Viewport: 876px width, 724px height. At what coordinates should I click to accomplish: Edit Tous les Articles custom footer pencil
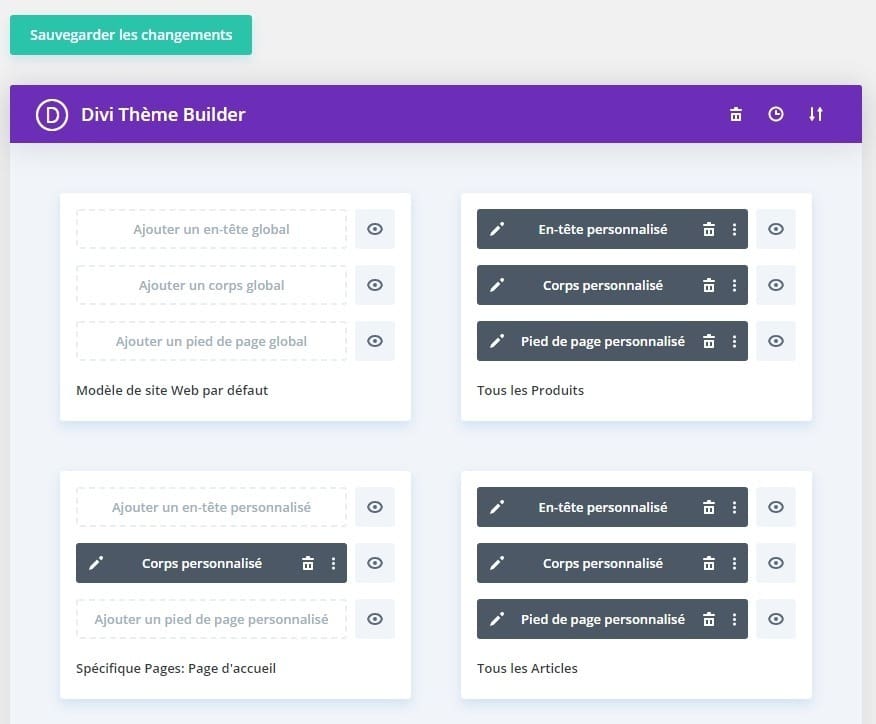coord(497,619)
